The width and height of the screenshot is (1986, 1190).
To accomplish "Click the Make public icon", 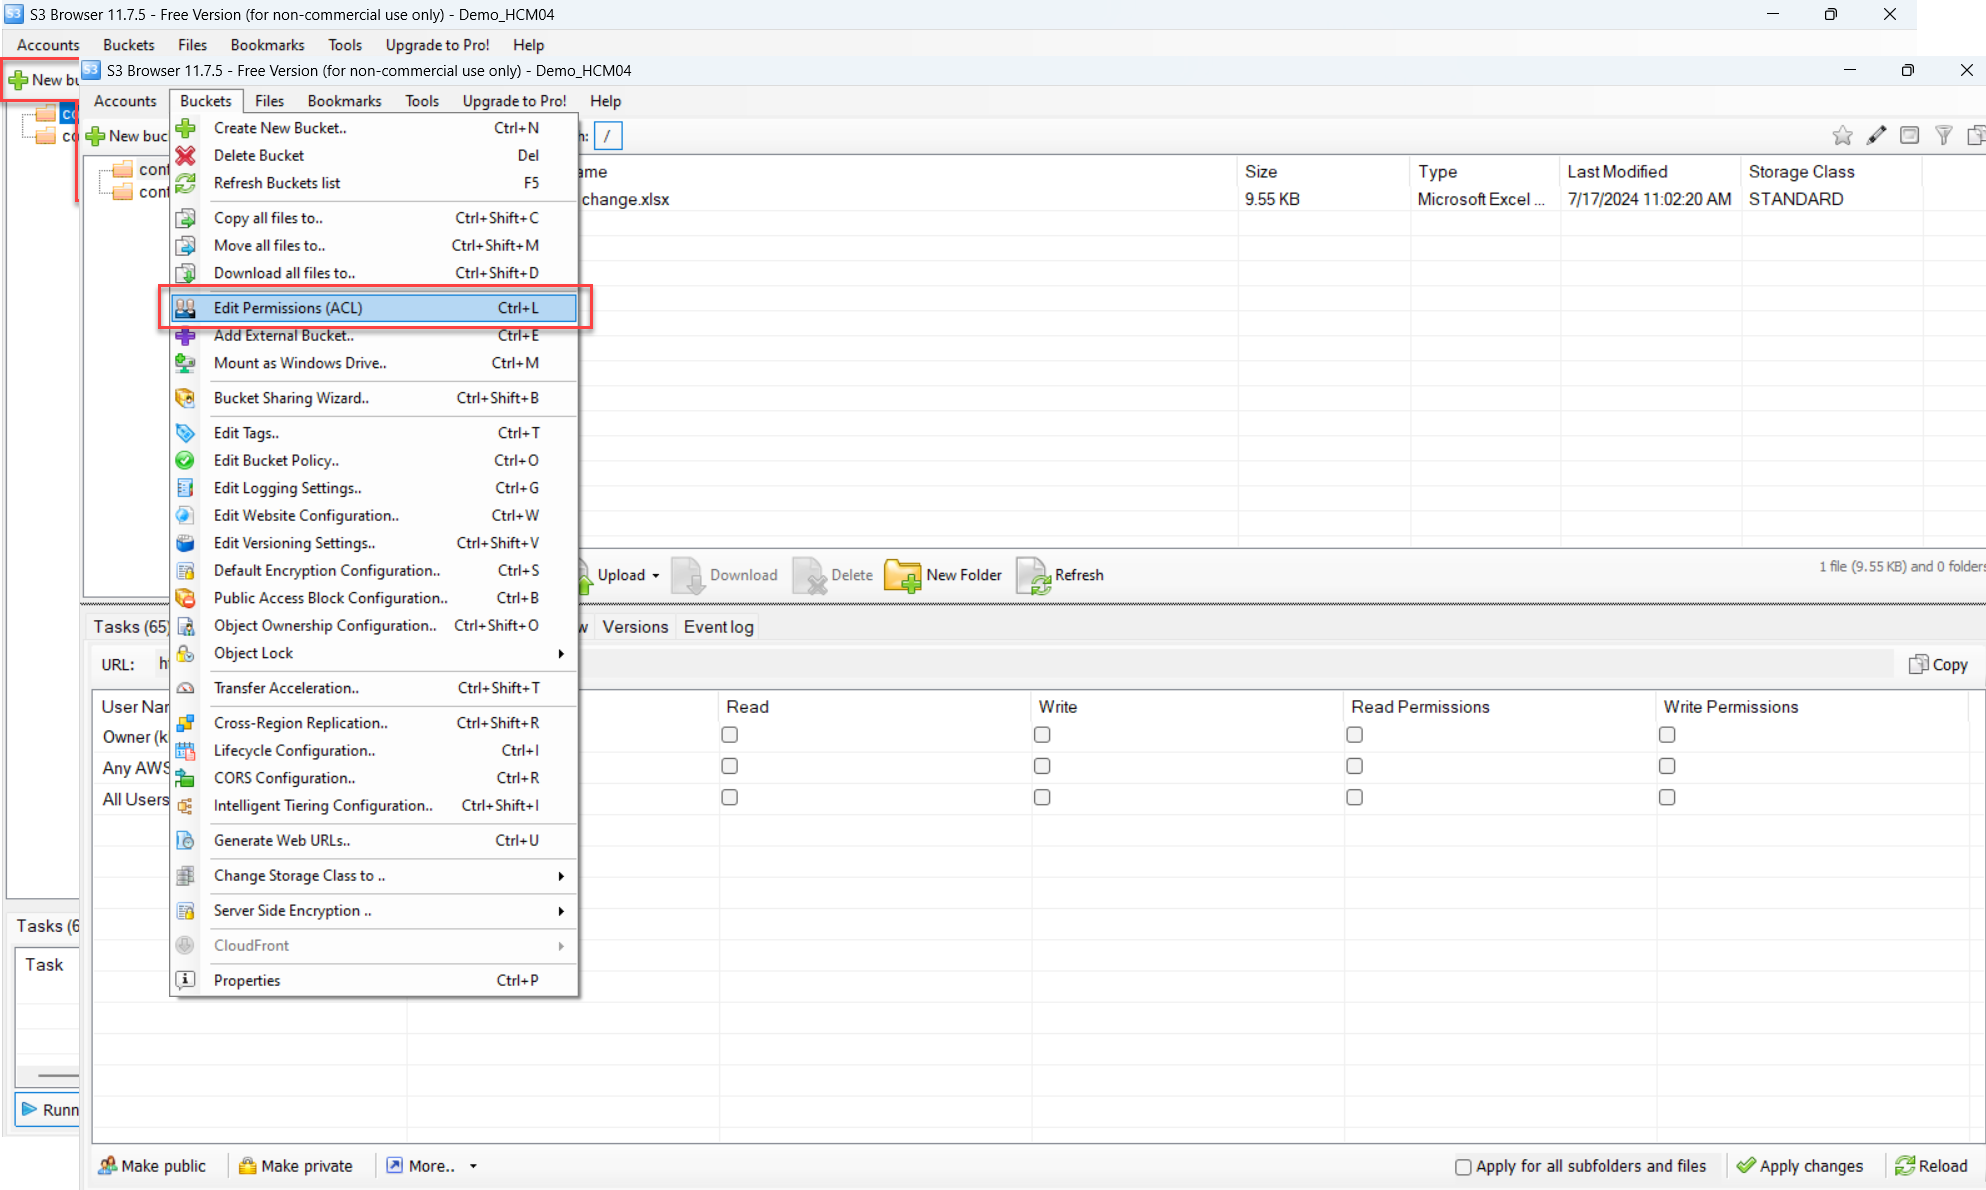I will pos(108,1165).
